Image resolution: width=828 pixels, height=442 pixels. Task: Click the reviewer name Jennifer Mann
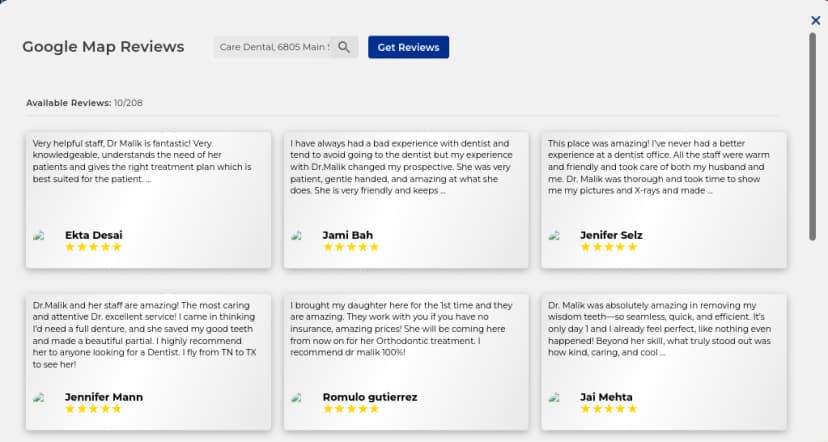pyautogui.click(x=104, y=397)
